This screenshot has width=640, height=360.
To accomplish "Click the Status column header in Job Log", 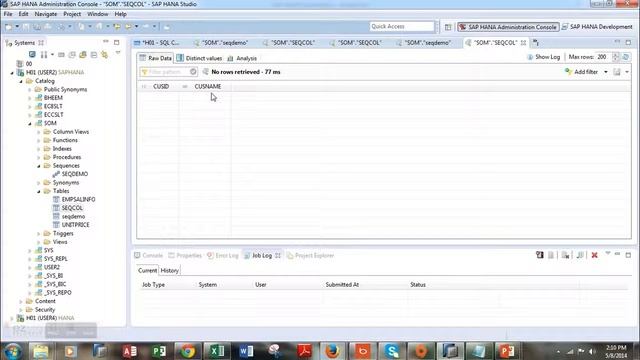I will coord(418,285).
